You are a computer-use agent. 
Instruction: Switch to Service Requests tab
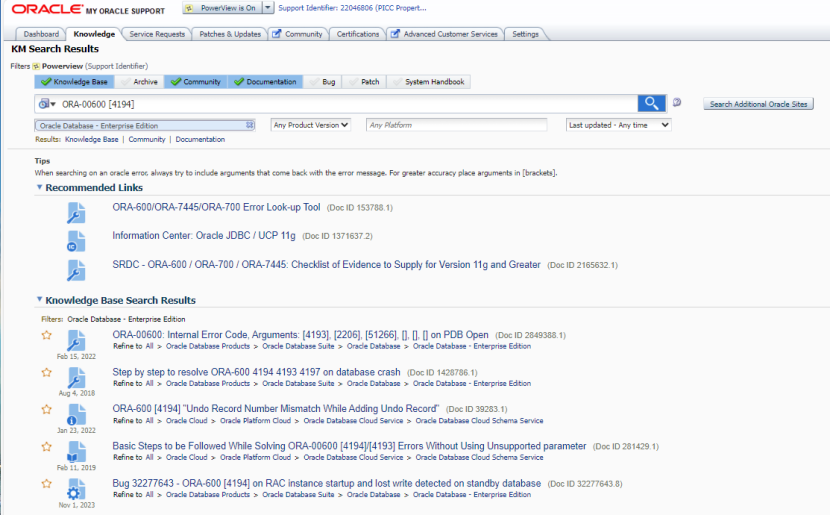(157, 34)
